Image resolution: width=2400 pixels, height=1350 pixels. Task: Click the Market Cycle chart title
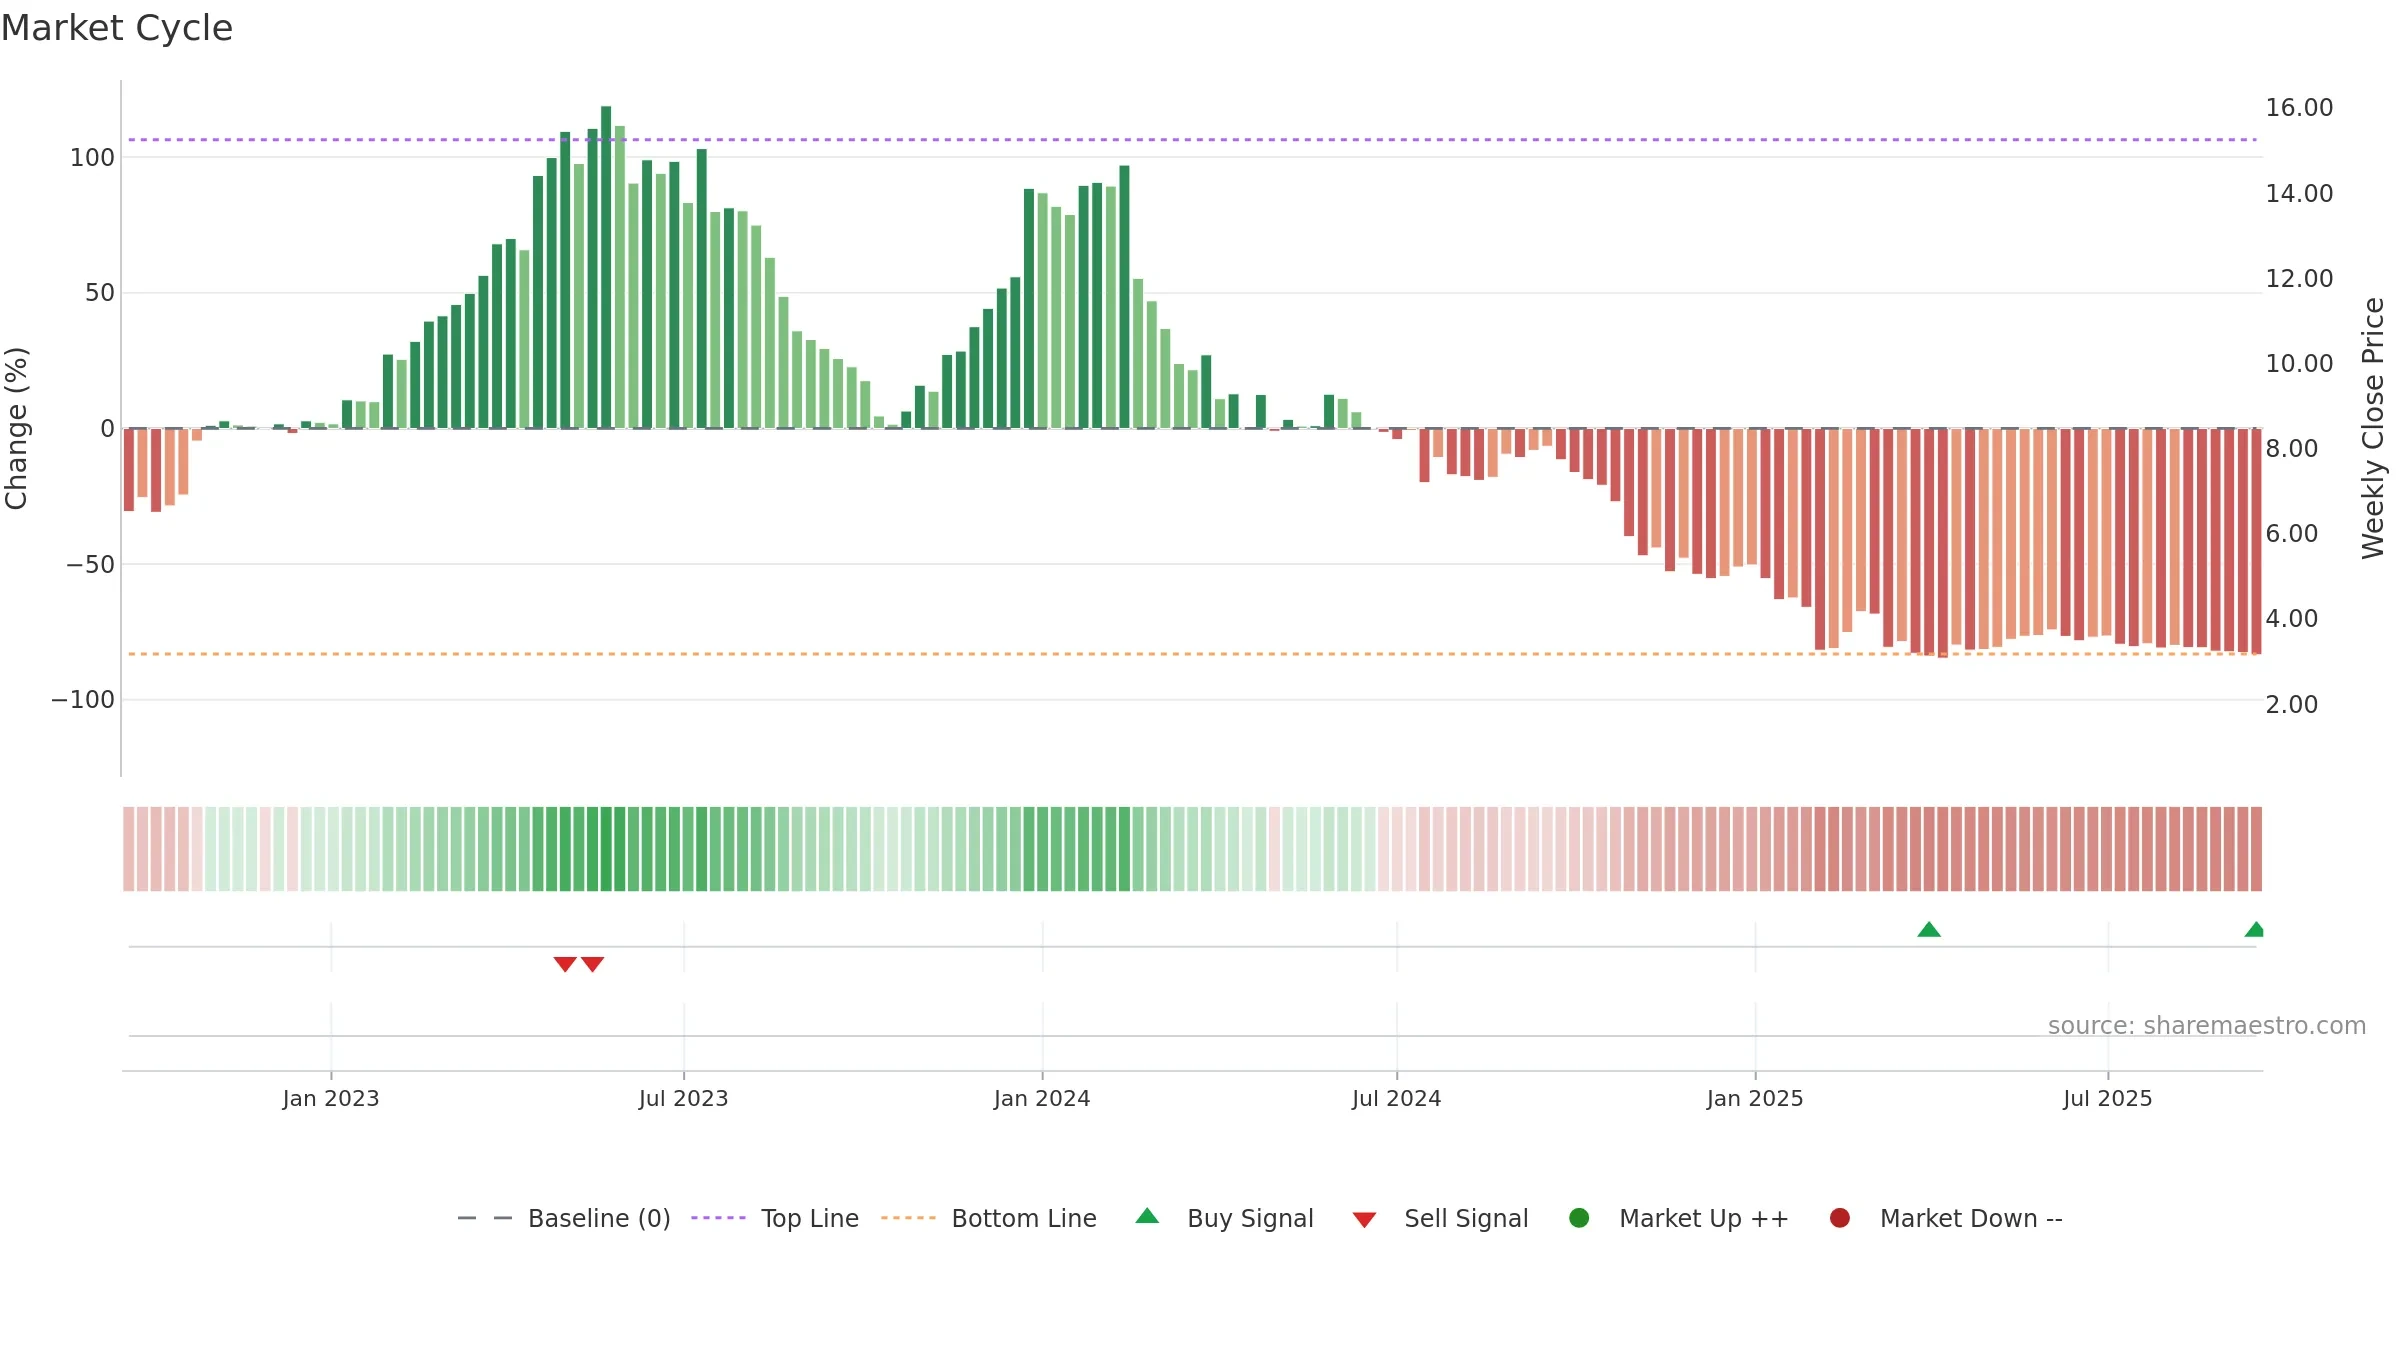(117, 28)
